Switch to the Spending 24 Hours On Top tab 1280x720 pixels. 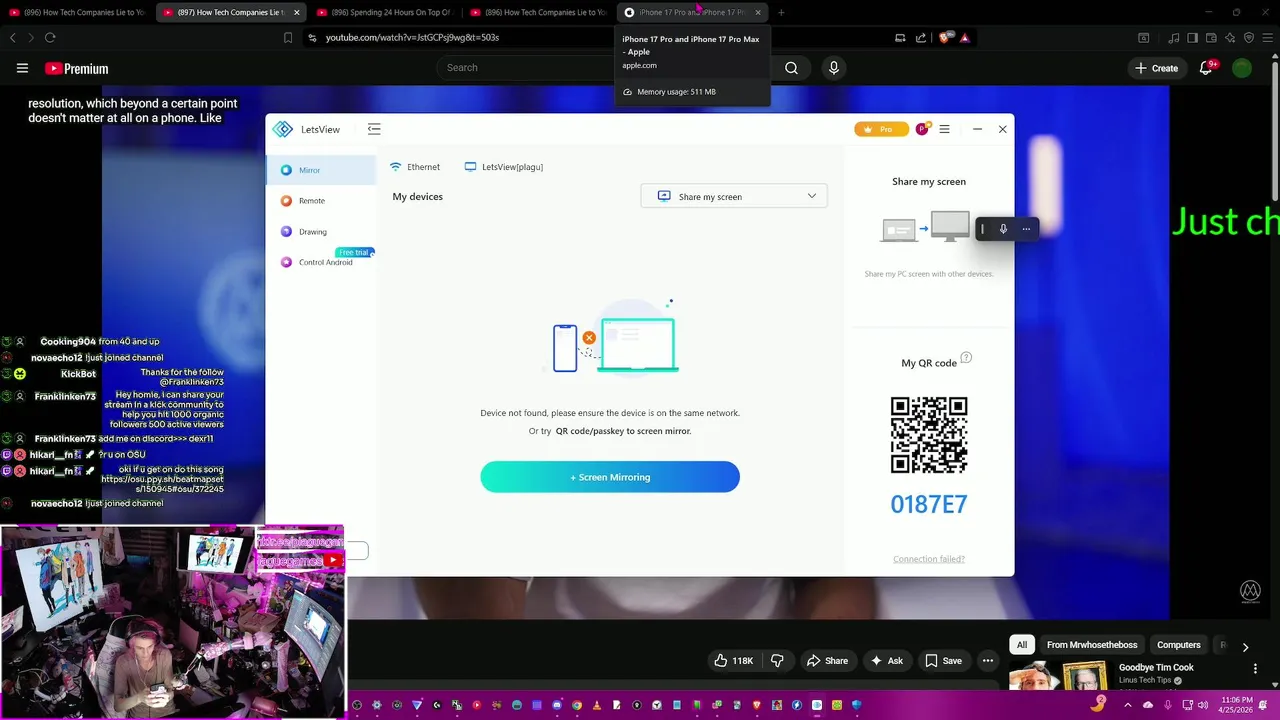[x=383, y=12]
